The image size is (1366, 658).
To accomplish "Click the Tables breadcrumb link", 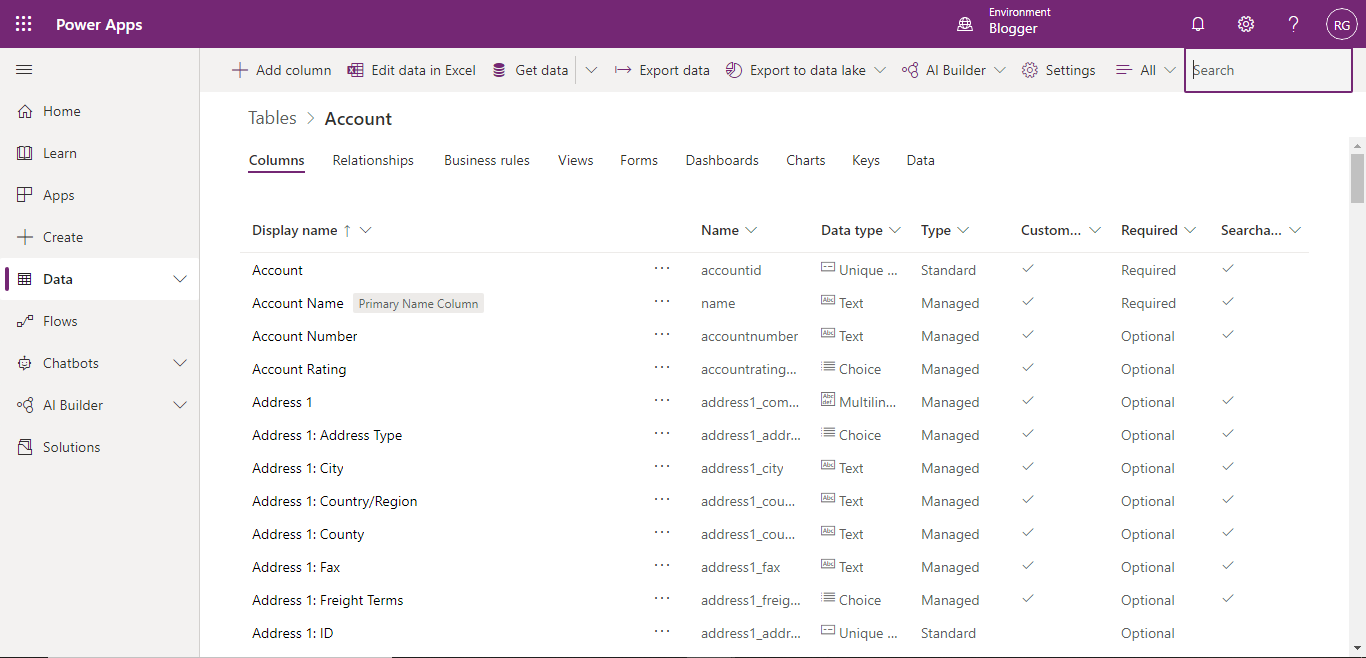I will 271,118.
